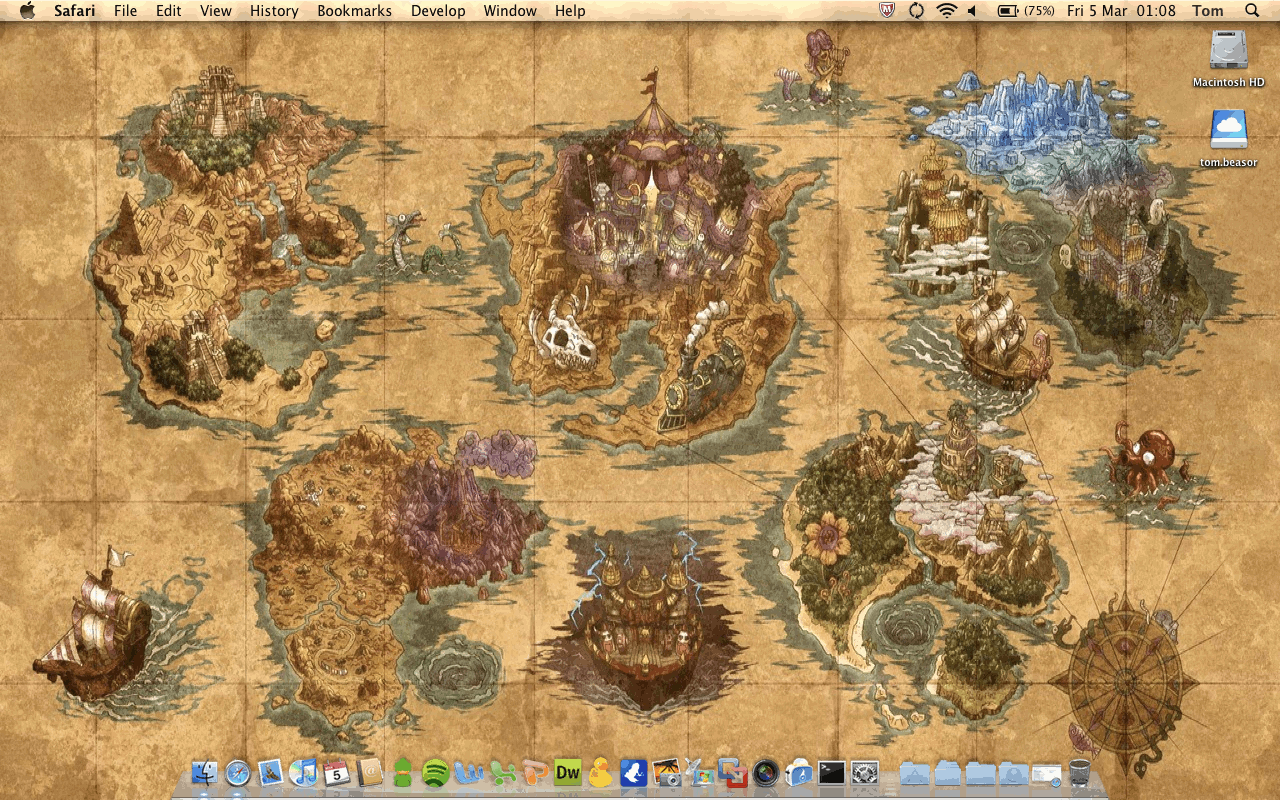Launch Cyberduck yellow duck icon

tap(600, 772)
